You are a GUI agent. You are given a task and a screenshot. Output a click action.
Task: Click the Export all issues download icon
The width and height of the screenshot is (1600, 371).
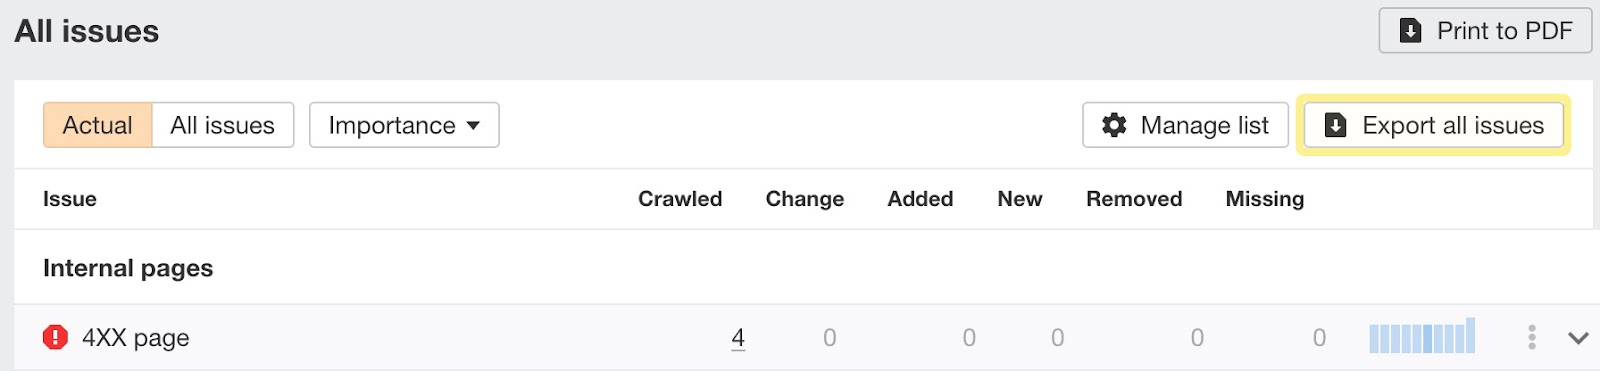(1335, 125)
